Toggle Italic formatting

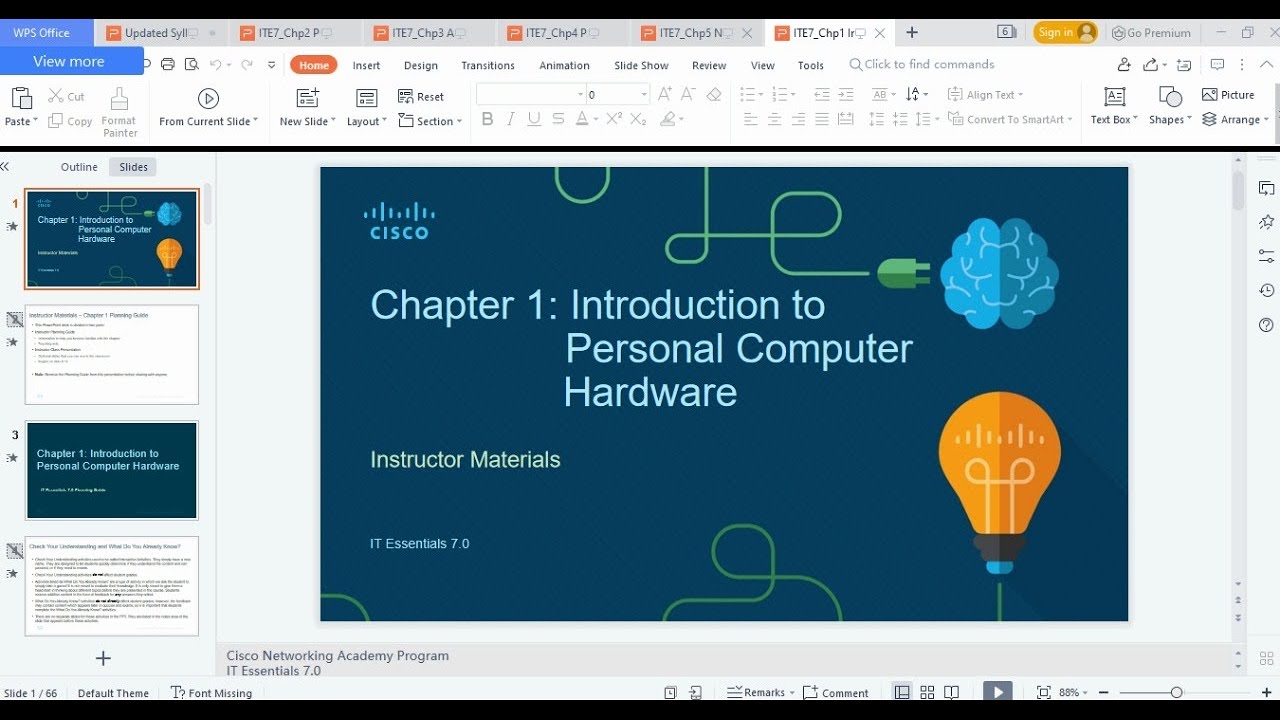point(511,119)
